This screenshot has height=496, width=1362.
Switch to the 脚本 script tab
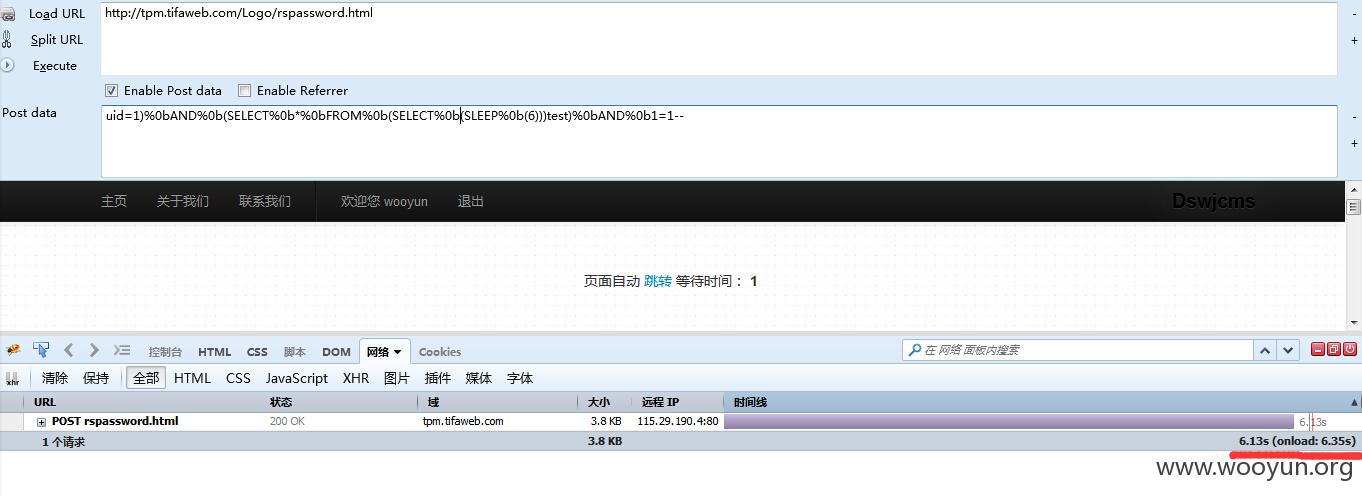click(x=295, y=352)
